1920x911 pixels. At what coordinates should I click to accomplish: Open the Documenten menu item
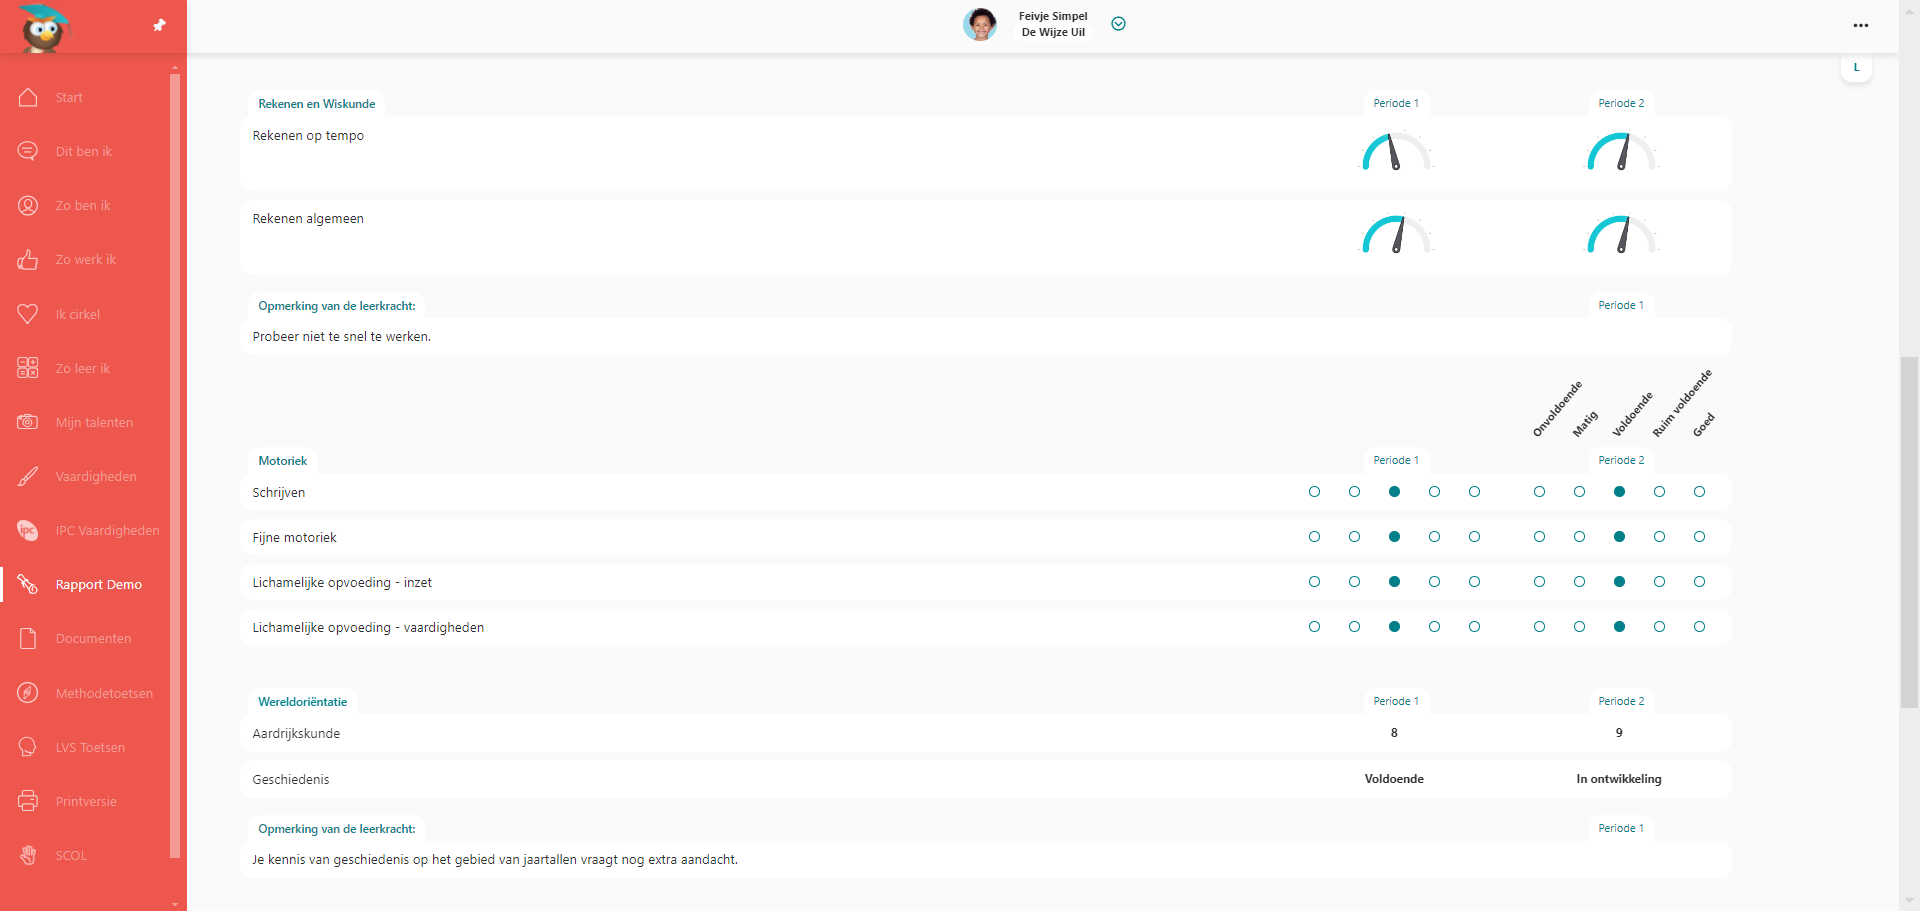point(93,638)
